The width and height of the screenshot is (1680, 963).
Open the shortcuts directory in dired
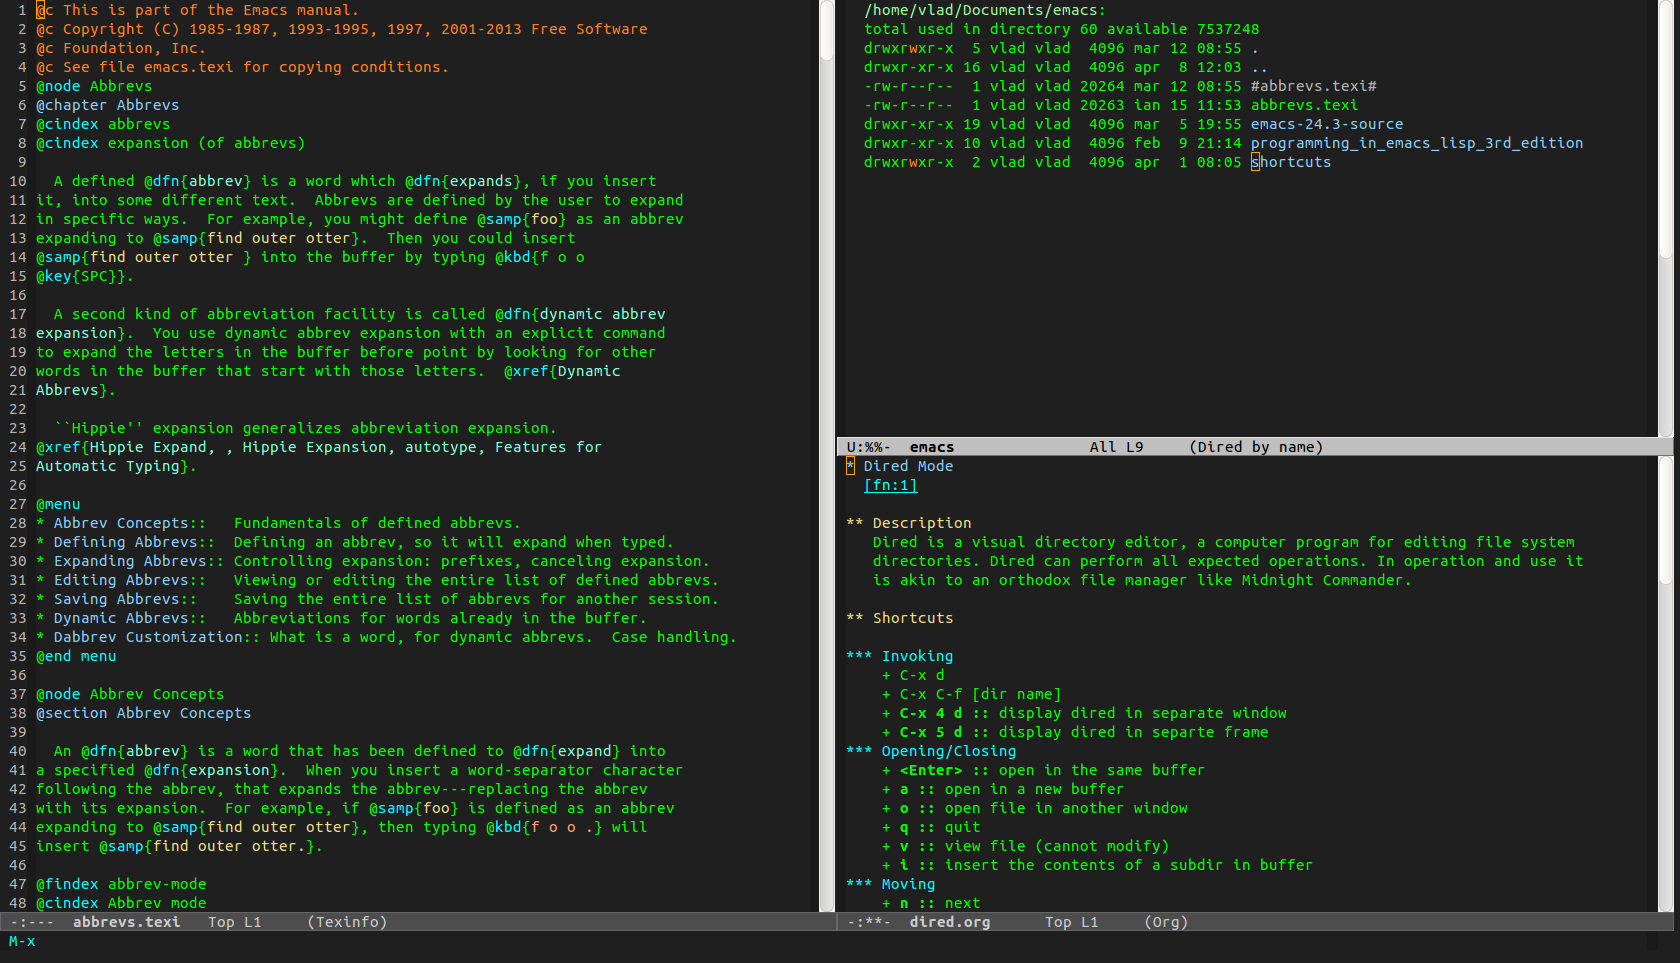(1291, 162)
